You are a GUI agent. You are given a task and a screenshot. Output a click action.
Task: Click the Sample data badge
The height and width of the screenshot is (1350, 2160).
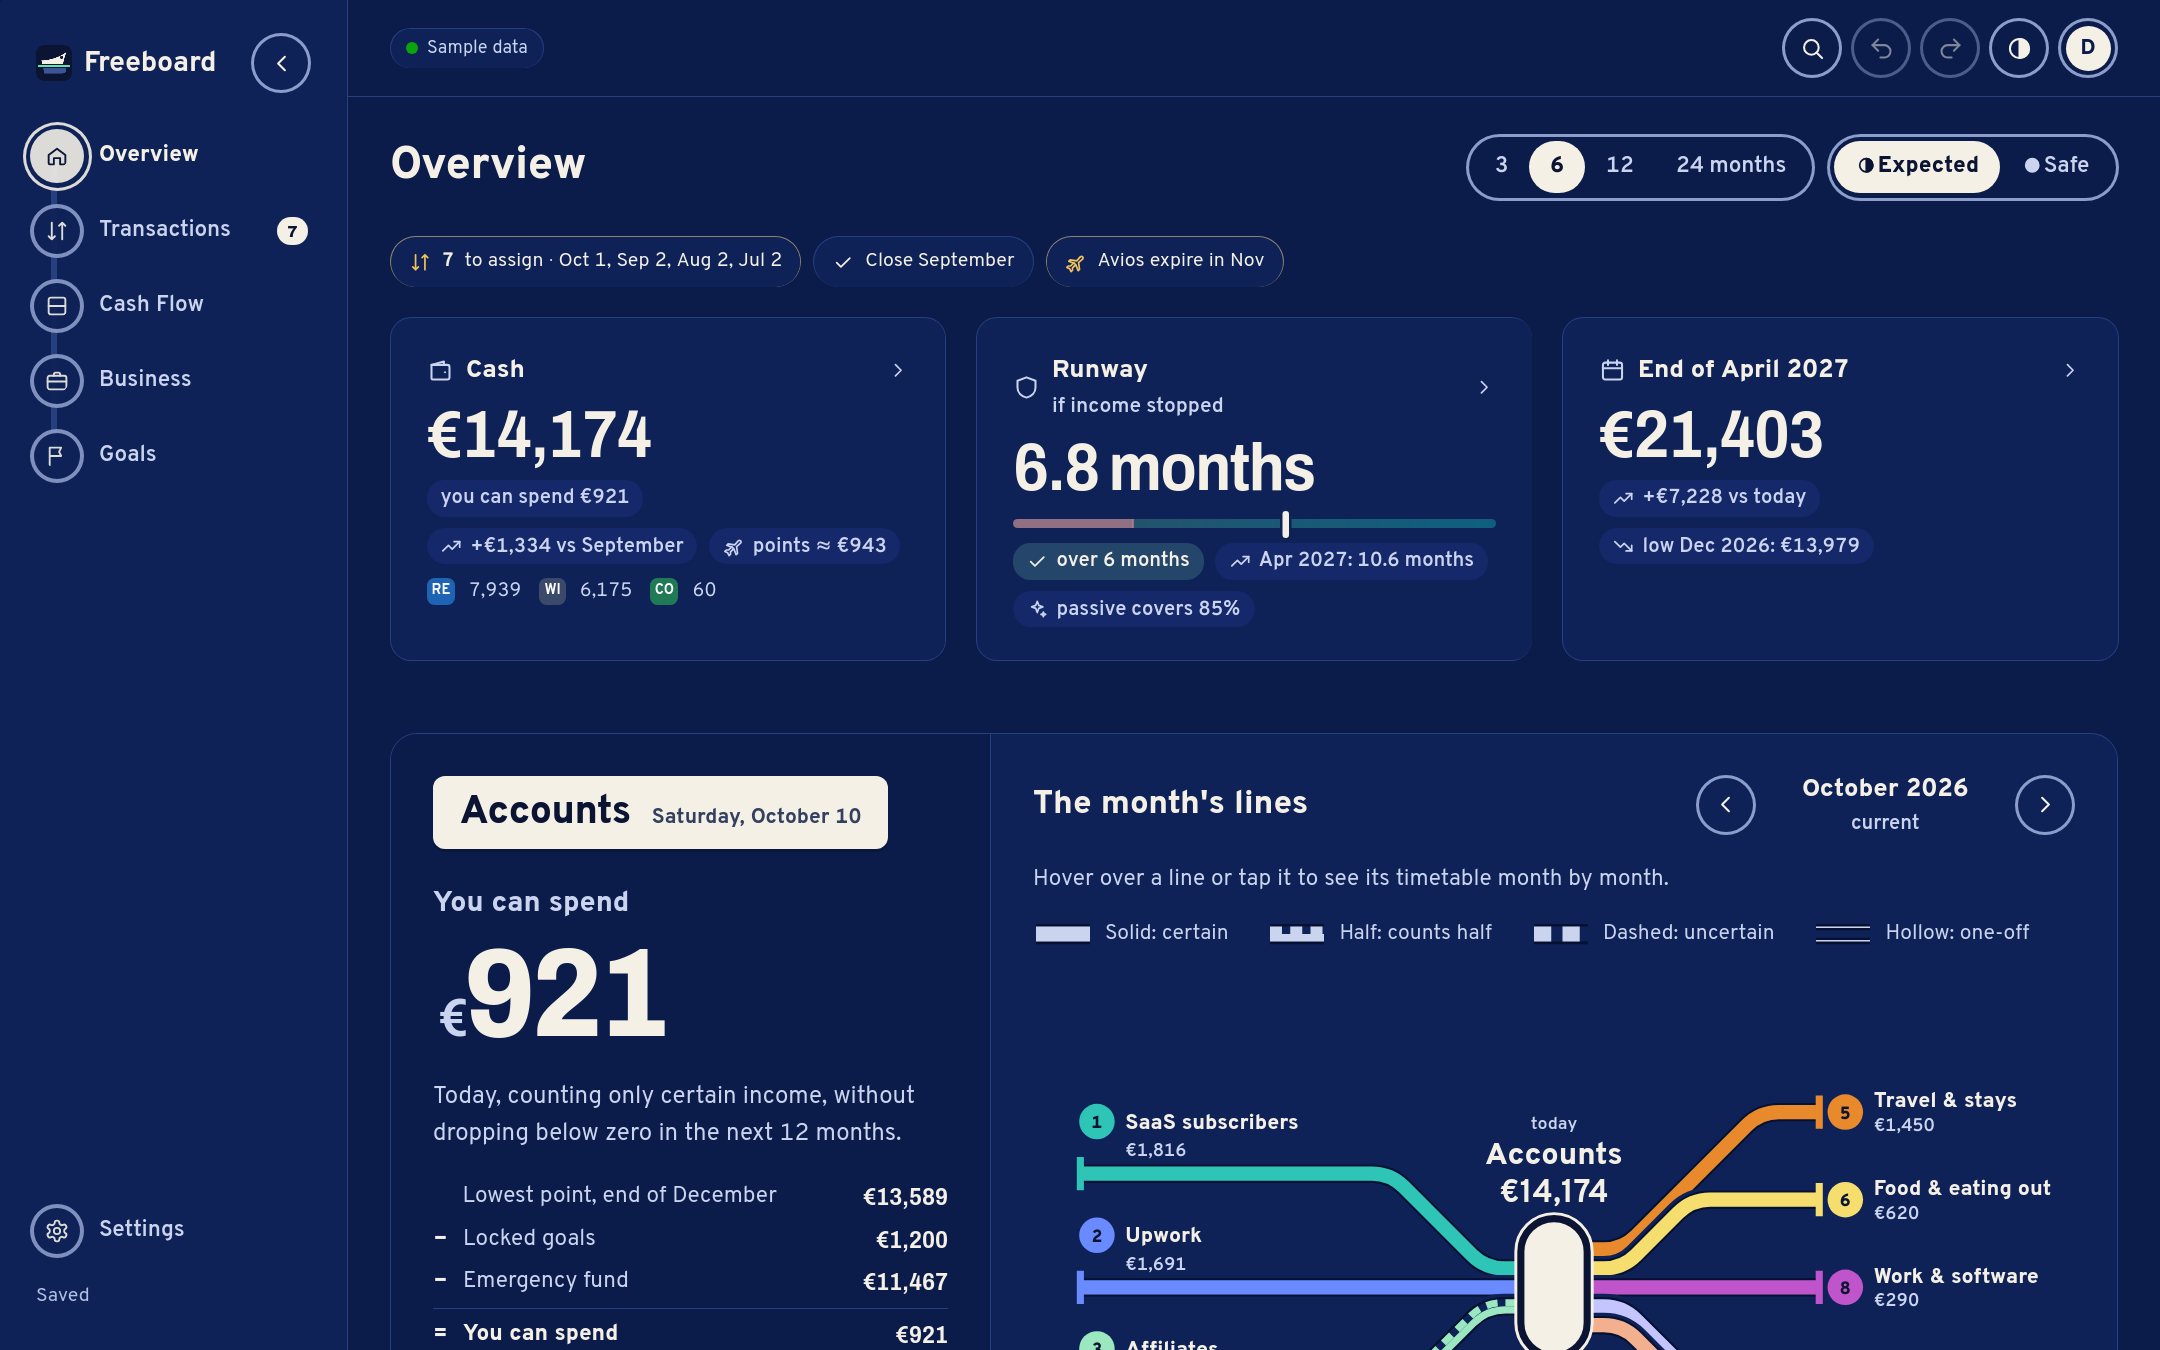coord(466,48)
